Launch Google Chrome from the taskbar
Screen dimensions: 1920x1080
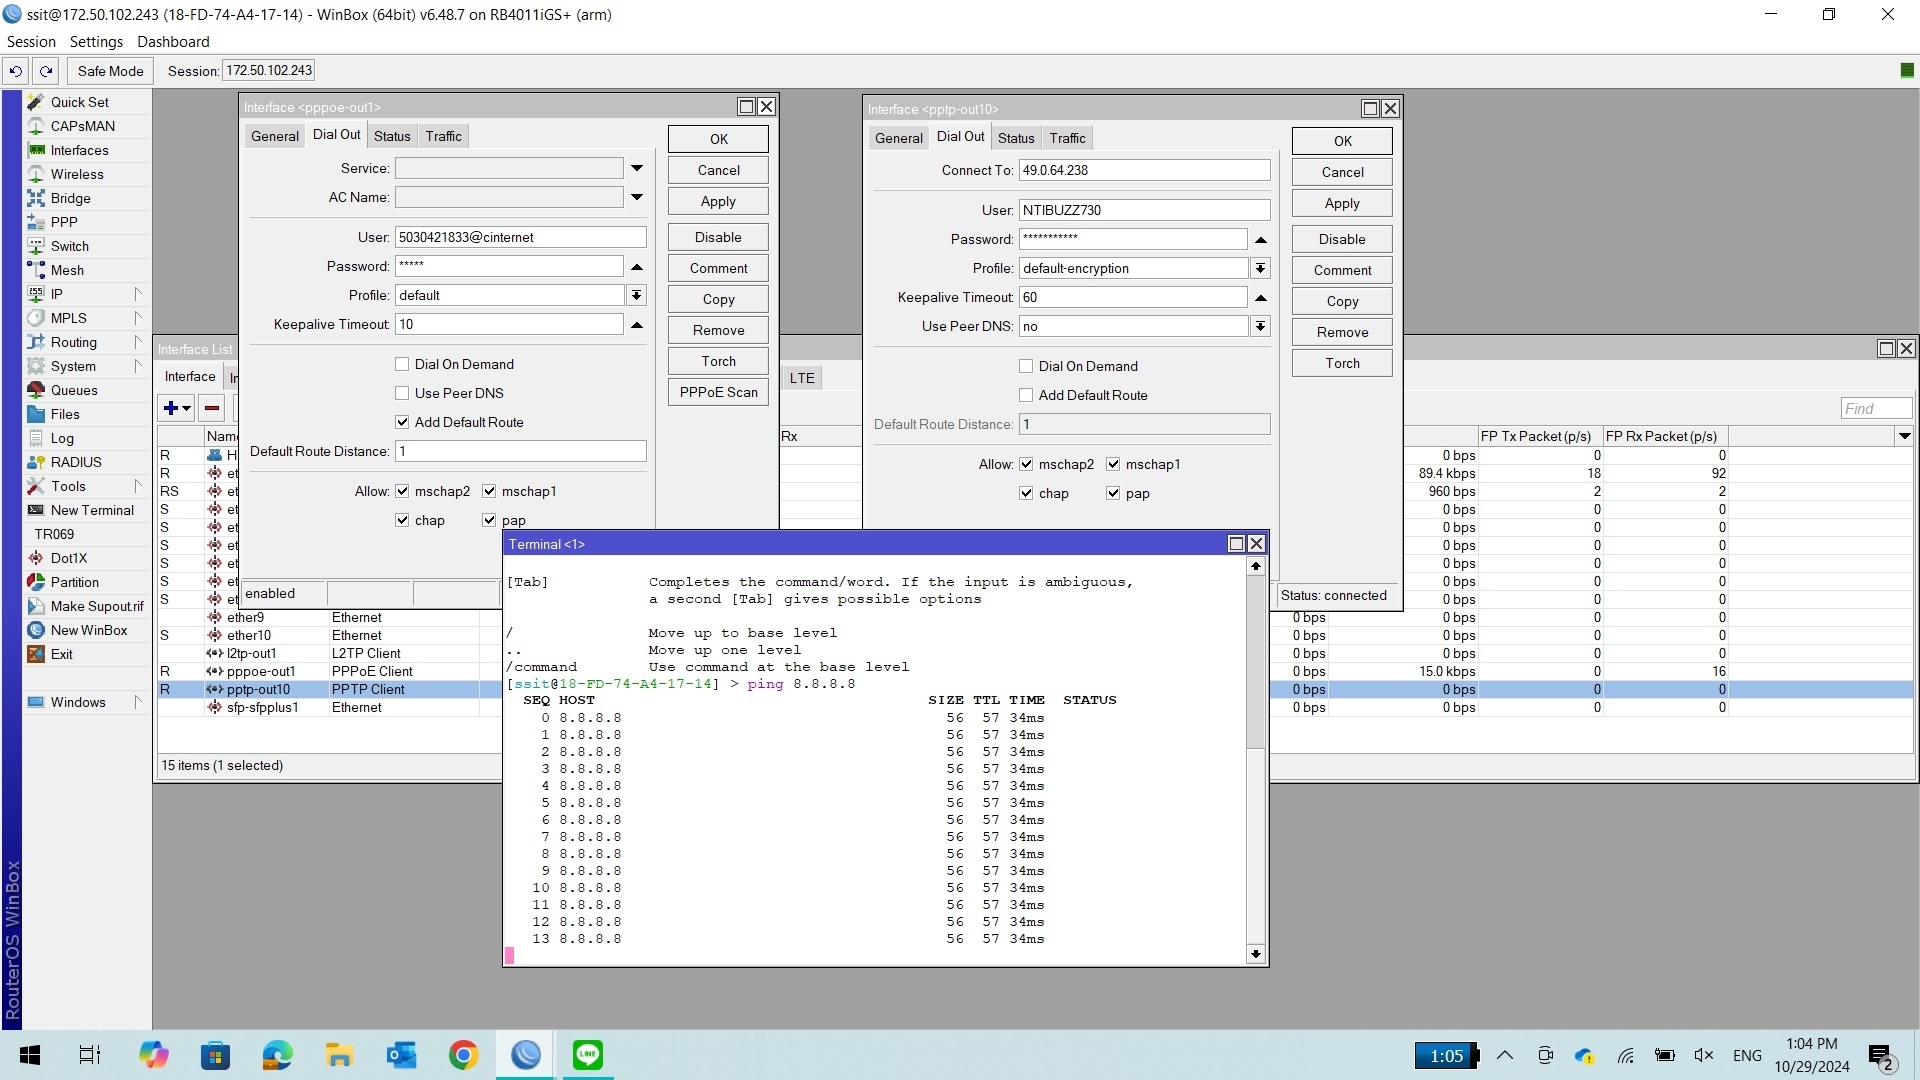tap(462, 1055)
